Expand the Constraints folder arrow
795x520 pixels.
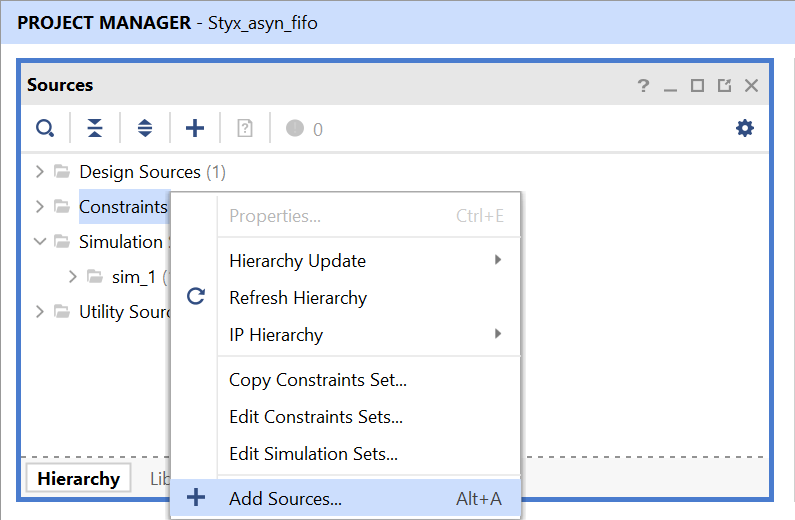coord(39,207)
